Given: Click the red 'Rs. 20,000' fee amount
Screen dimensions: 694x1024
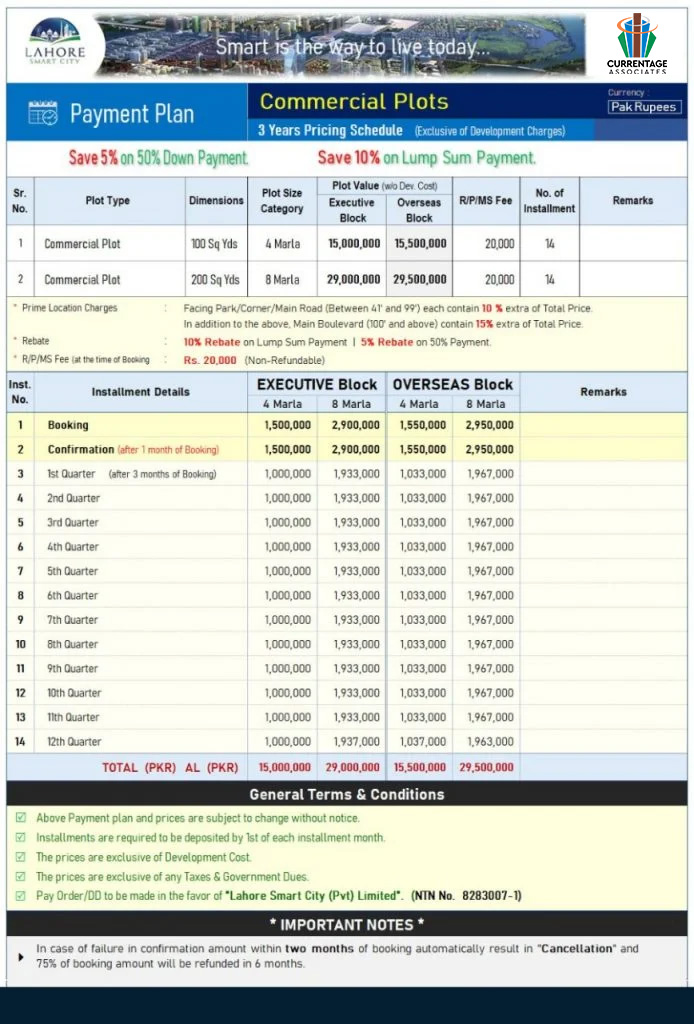Looking at the screenshot, I should pos(210,360).
